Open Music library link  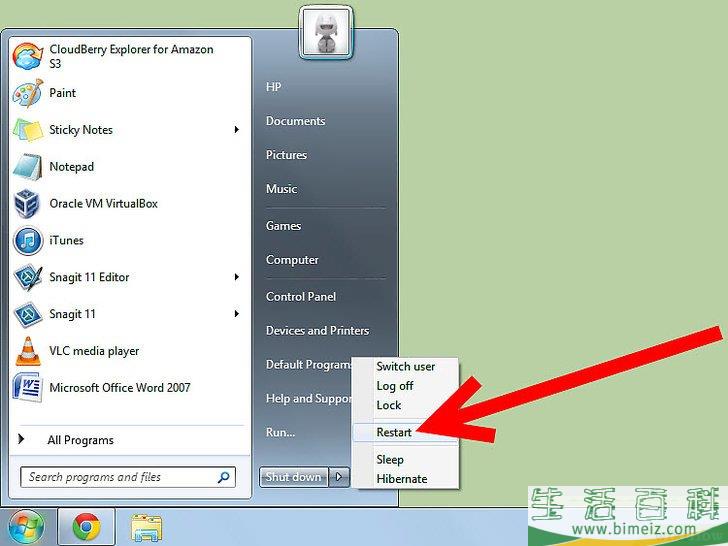point(281,189)
